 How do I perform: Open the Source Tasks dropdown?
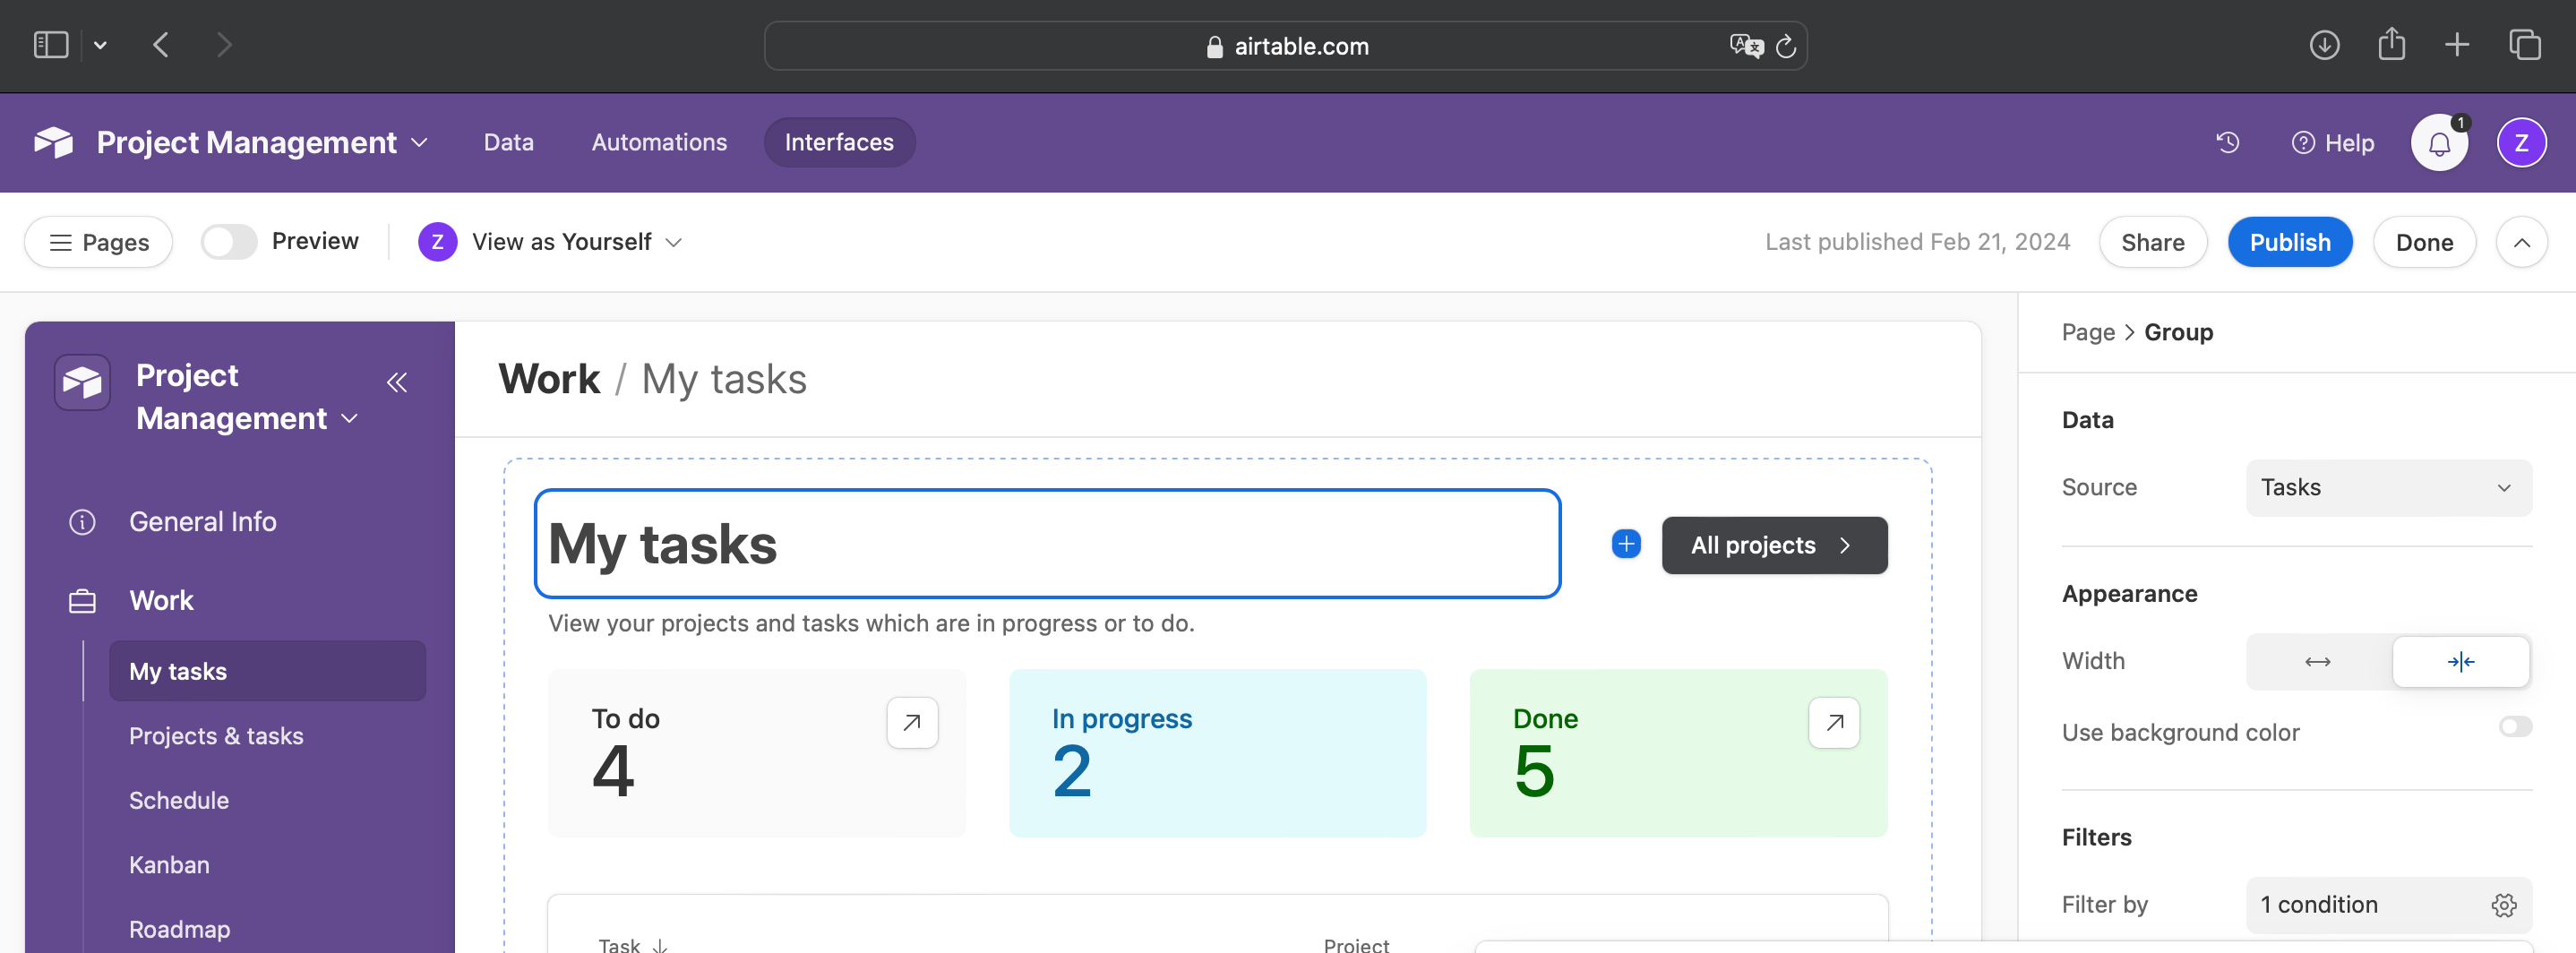click(x=2388, y=488)
